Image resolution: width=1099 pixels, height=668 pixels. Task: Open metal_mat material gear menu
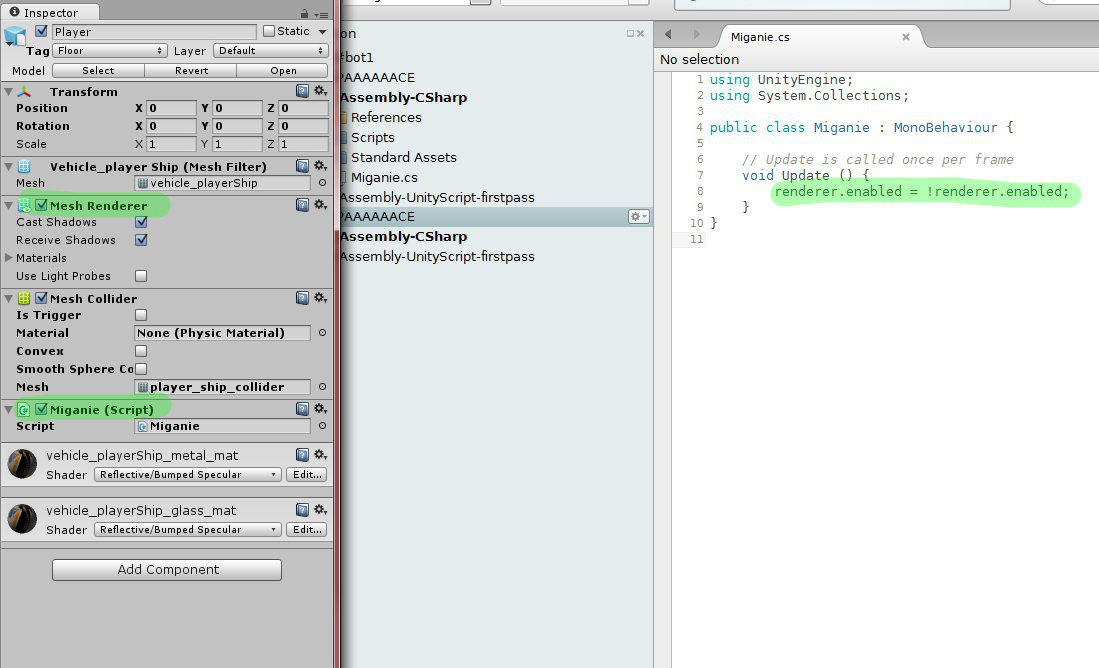tap(320, 455)
